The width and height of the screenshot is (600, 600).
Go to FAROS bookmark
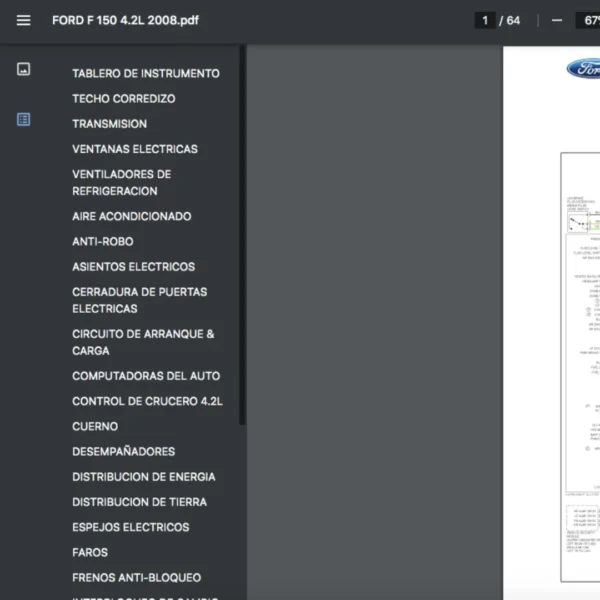(x=90, y=553)
